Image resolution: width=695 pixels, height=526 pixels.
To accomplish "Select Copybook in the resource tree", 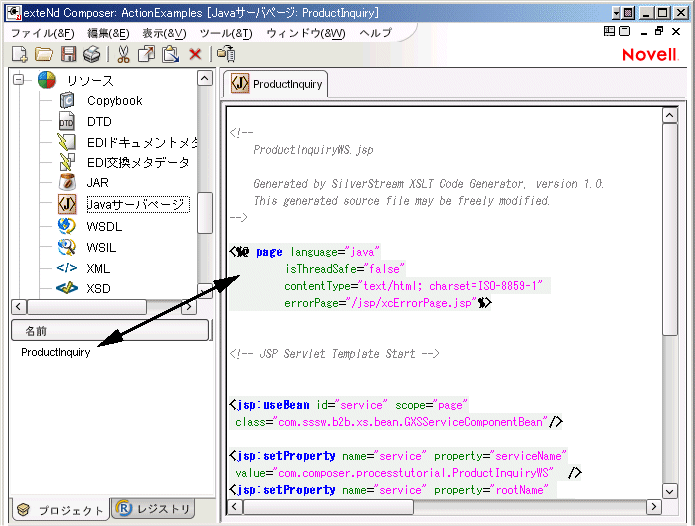I will click(115, 101).
